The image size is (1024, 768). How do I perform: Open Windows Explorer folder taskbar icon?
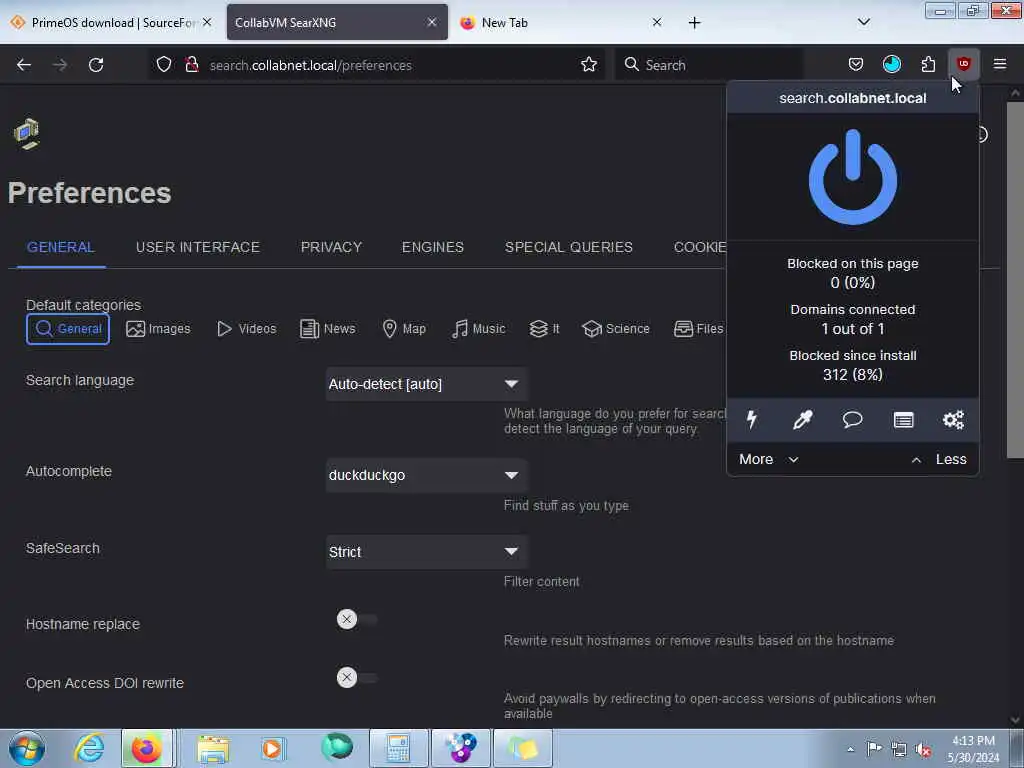pos(214,748)
